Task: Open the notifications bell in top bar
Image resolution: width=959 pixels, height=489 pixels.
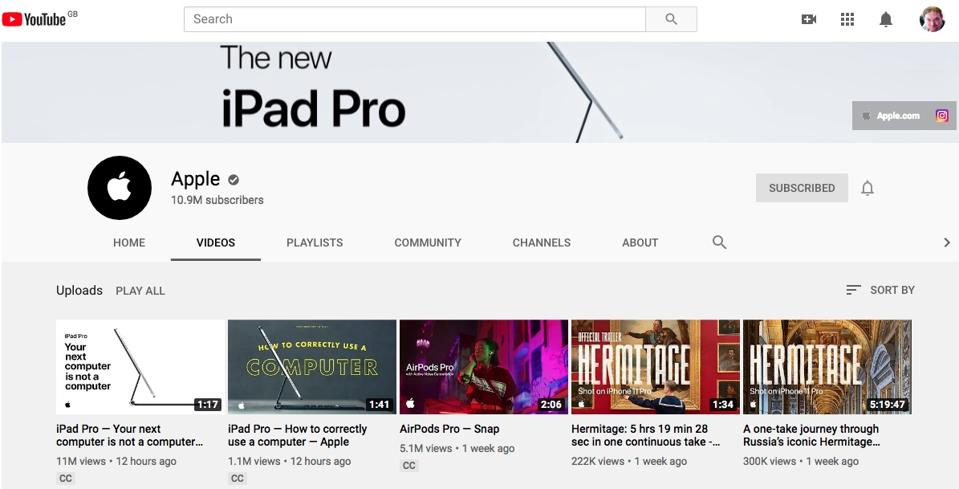Action: pos(886,20)
